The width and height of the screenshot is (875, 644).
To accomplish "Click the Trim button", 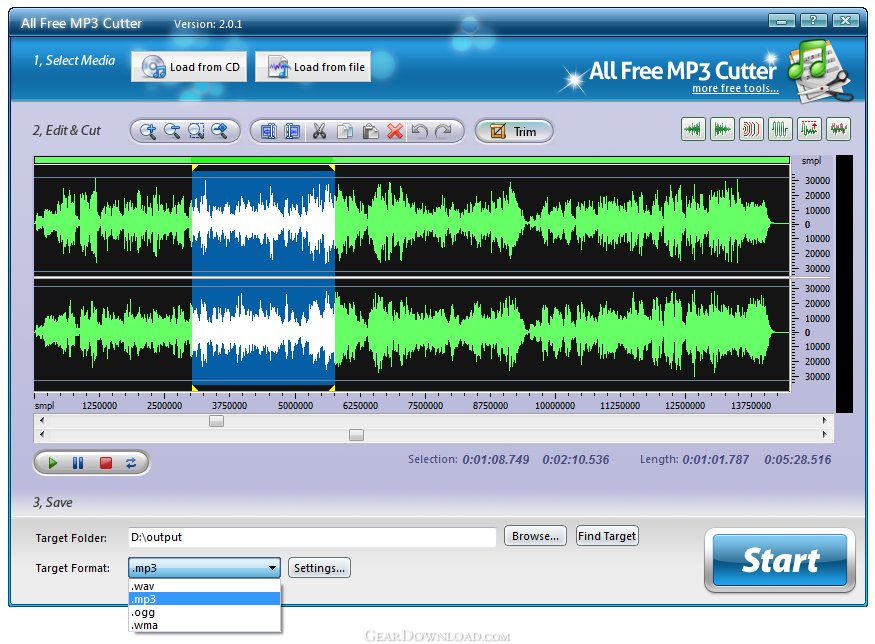I will coord(514,131).
